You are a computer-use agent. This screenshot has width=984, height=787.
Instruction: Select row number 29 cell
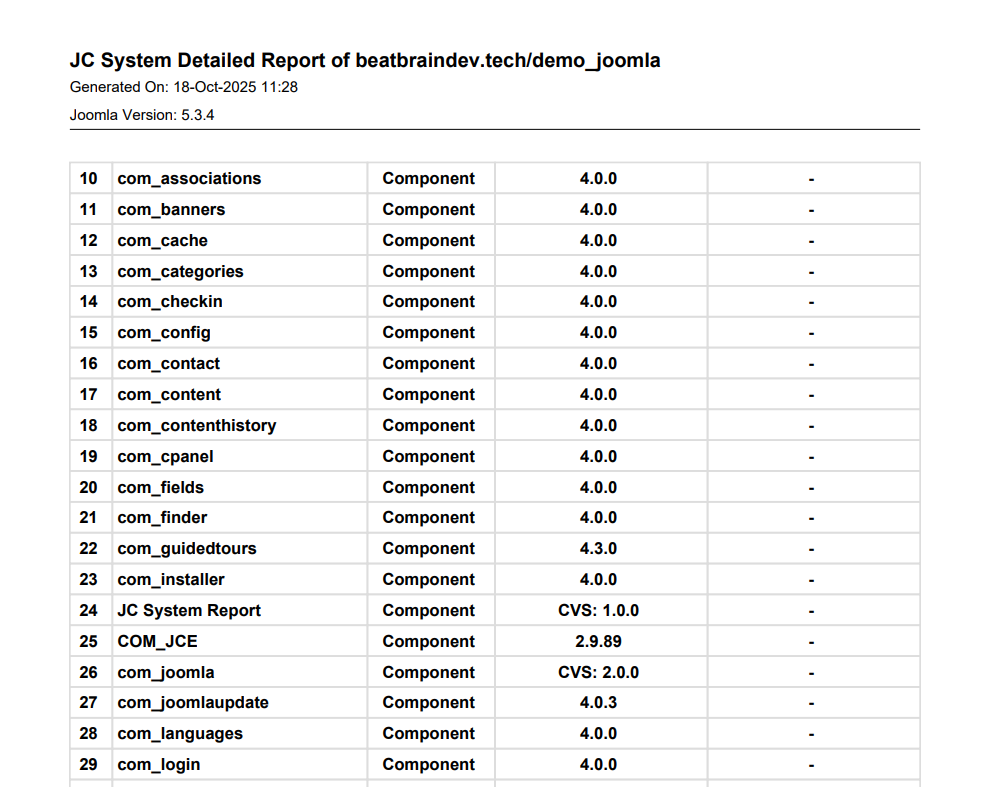(89, 765)
